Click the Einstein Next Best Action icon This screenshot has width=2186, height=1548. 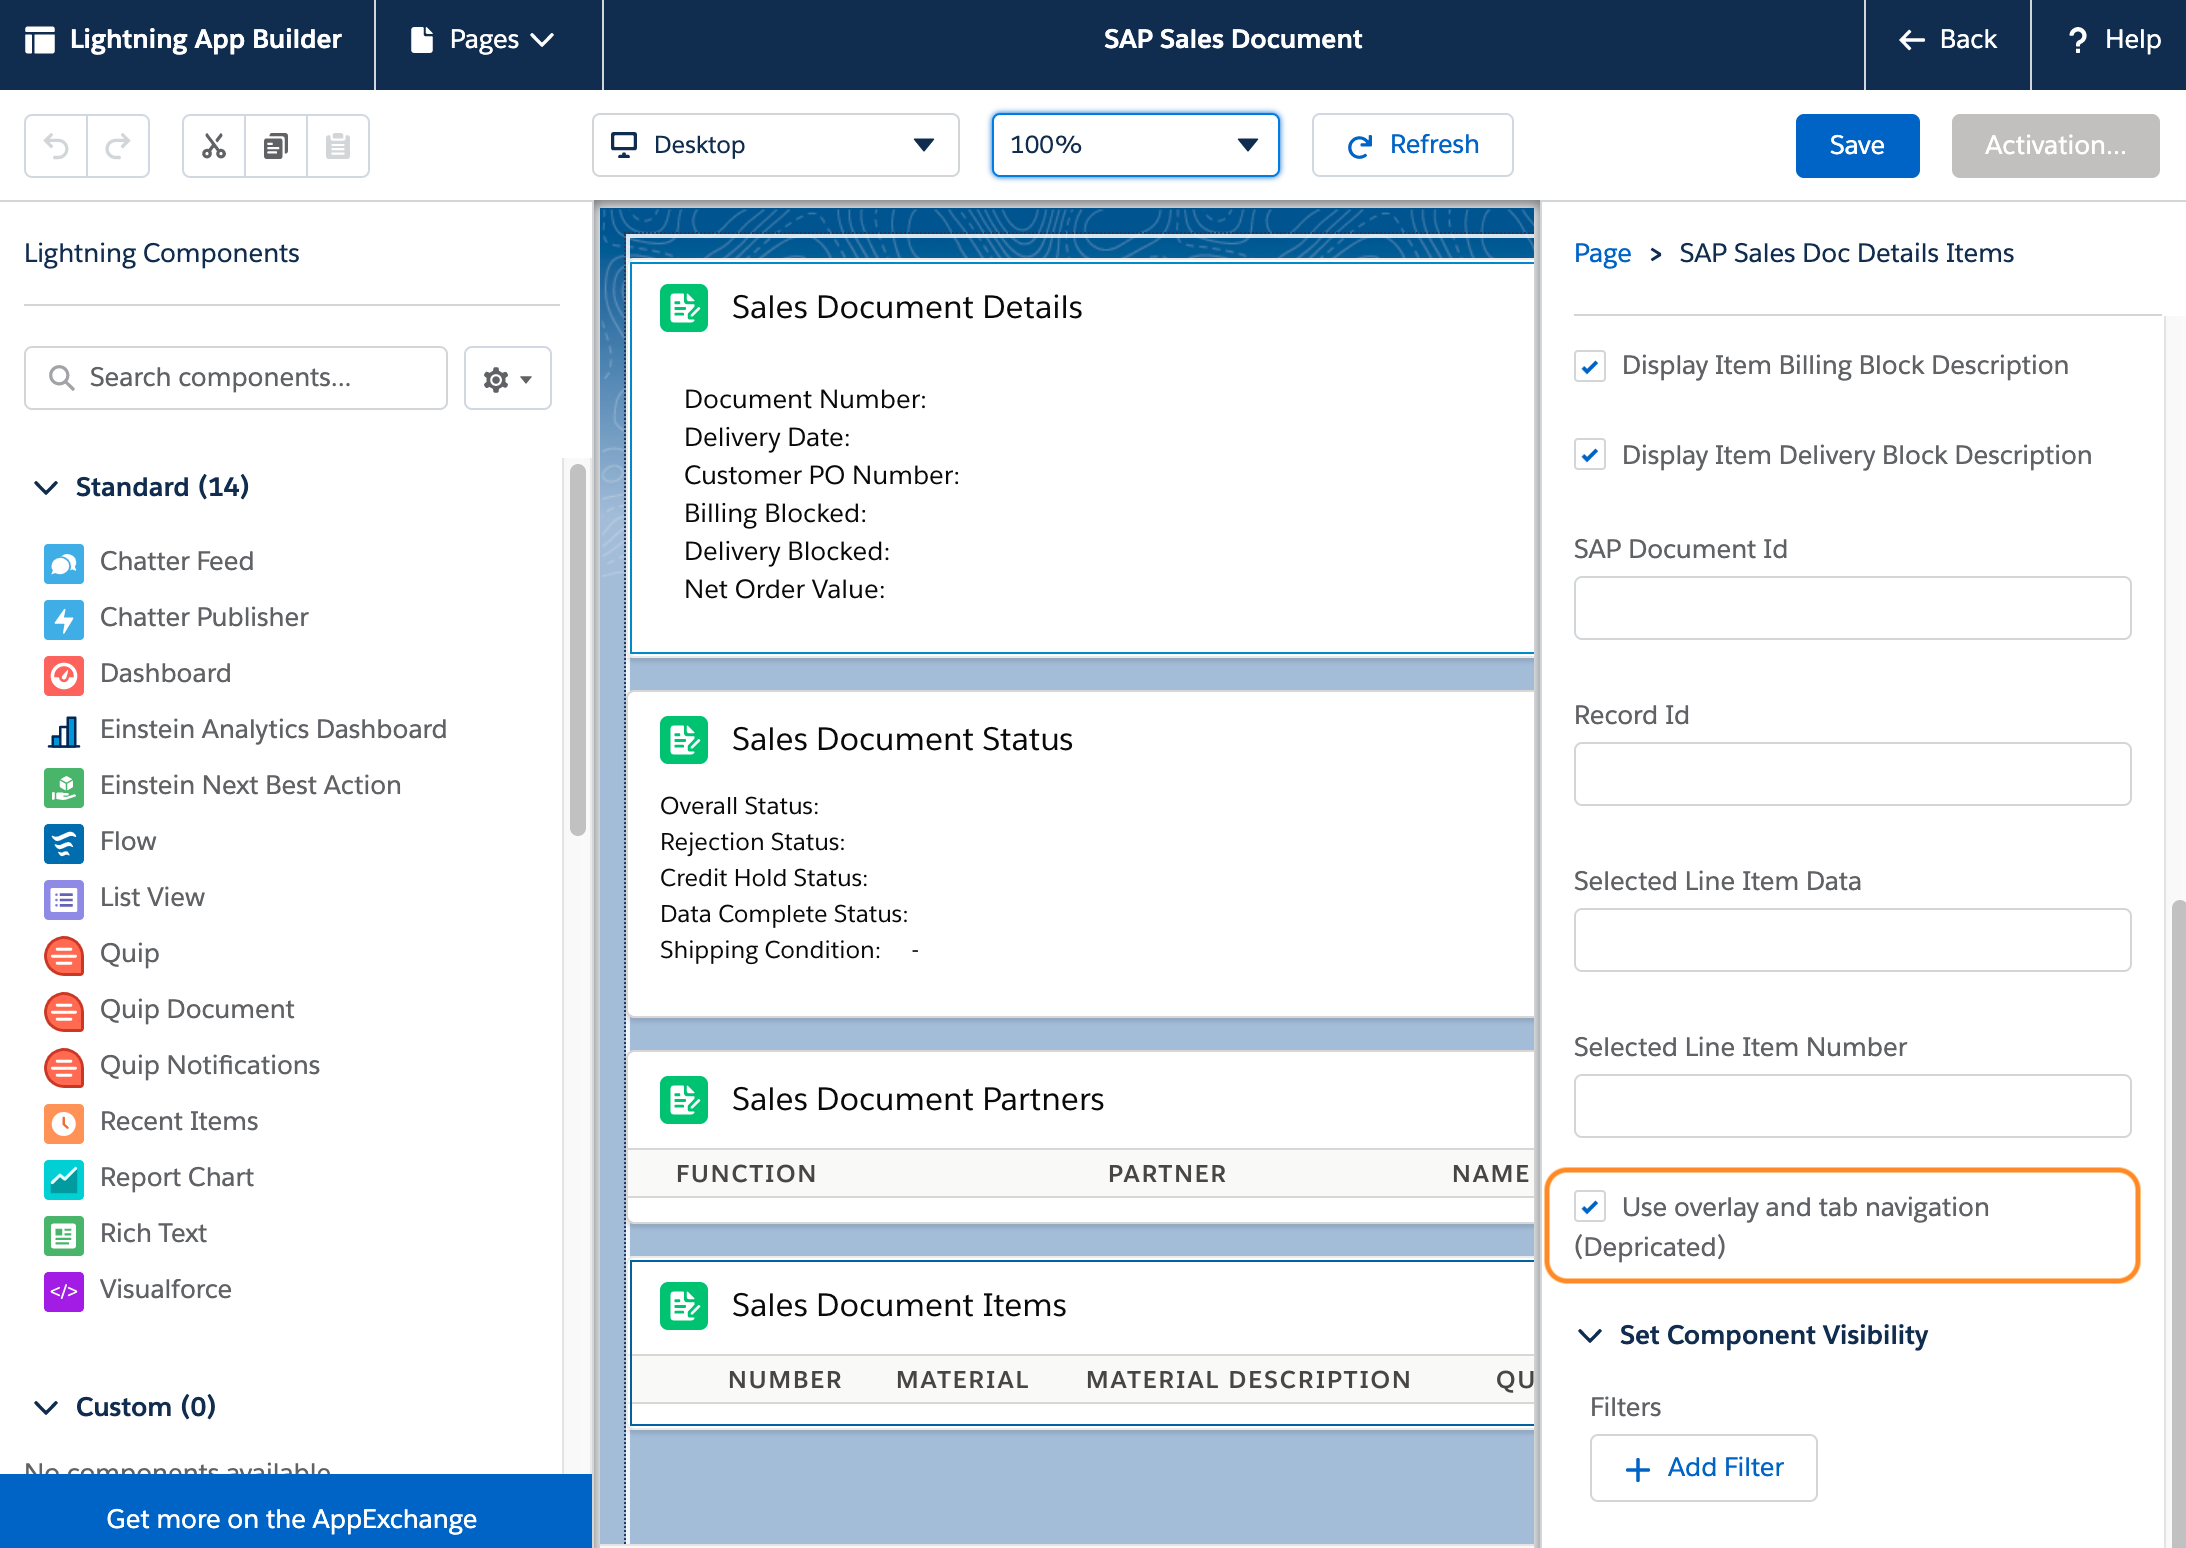pos(64,787)
